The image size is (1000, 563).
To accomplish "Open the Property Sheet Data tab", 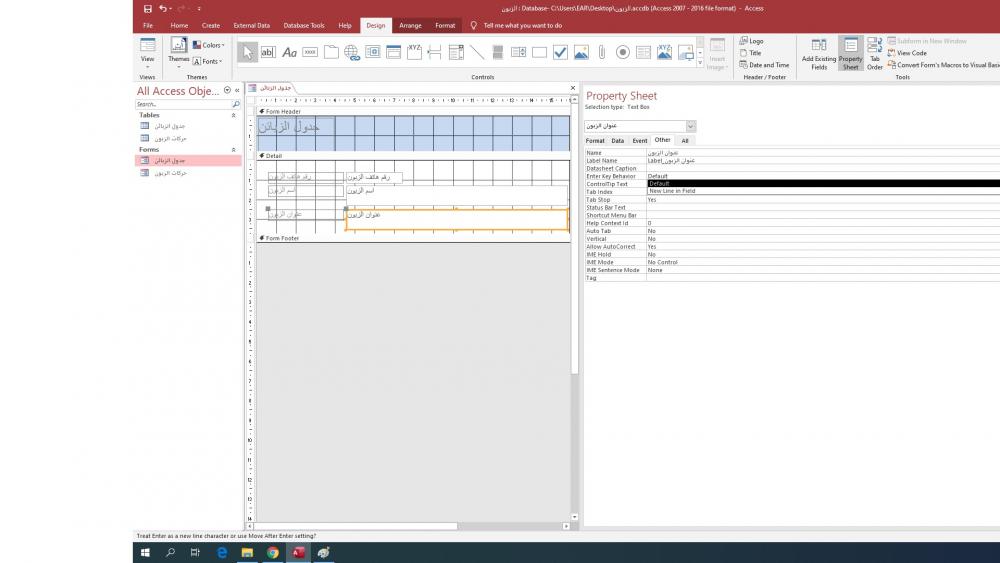I will click(x=617, y=140).
